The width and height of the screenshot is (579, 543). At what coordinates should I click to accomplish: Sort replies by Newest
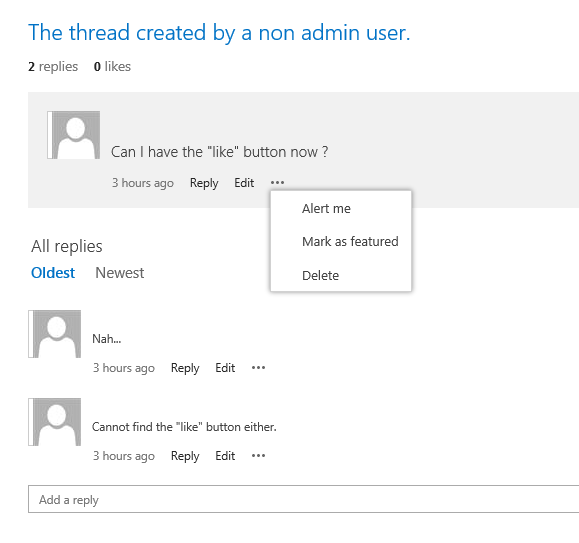120,273
